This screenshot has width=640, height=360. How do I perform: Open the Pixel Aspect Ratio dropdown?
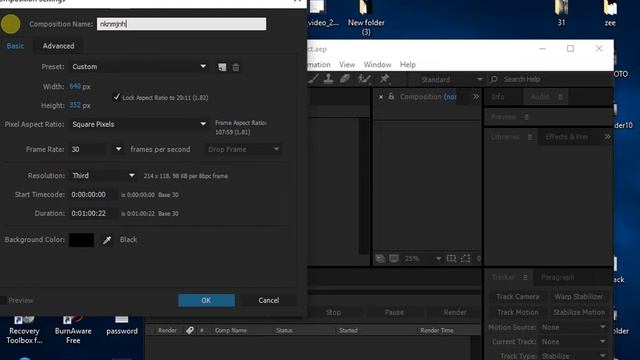click(139, 124)
